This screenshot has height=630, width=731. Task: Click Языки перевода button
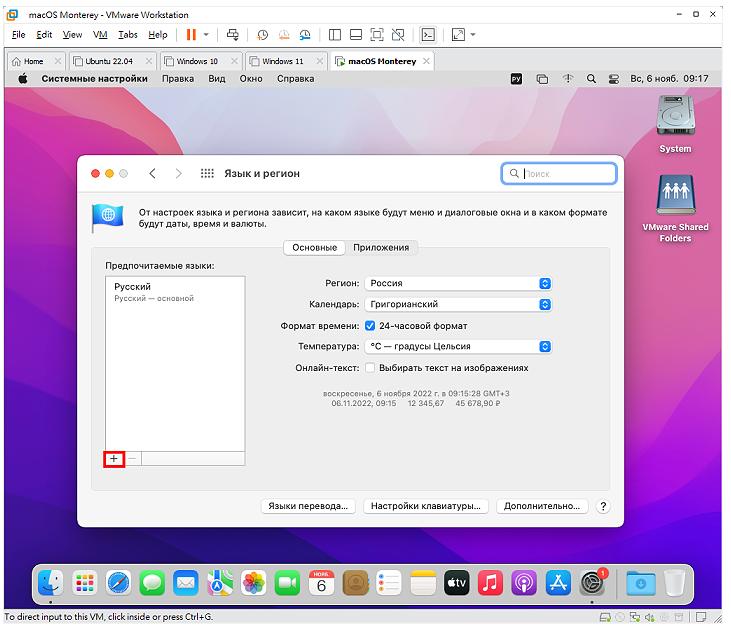[308, 506]
